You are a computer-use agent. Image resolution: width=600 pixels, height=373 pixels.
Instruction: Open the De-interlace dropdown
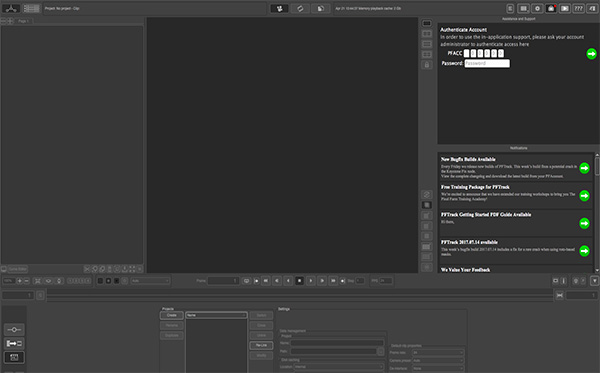click(x=438, y=368)
